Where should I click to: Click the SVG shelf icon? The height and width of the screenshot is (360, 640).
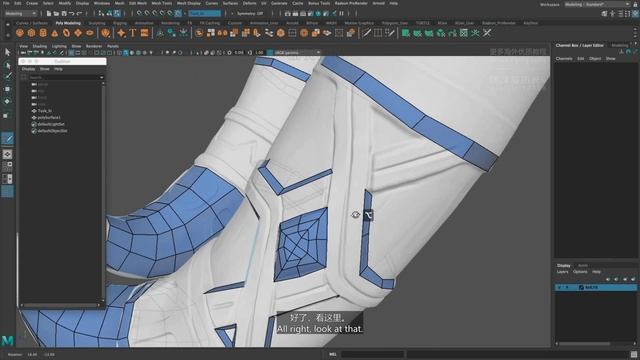[x=144, y=33]
